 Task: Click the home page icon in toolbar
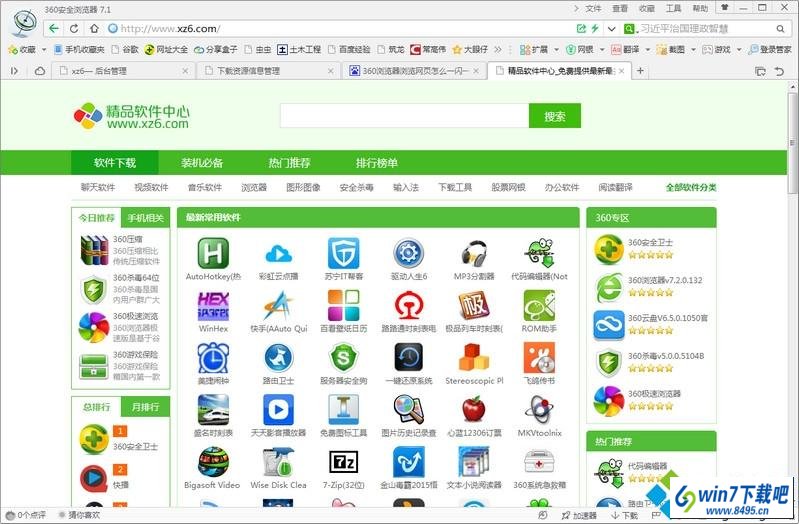94,28
